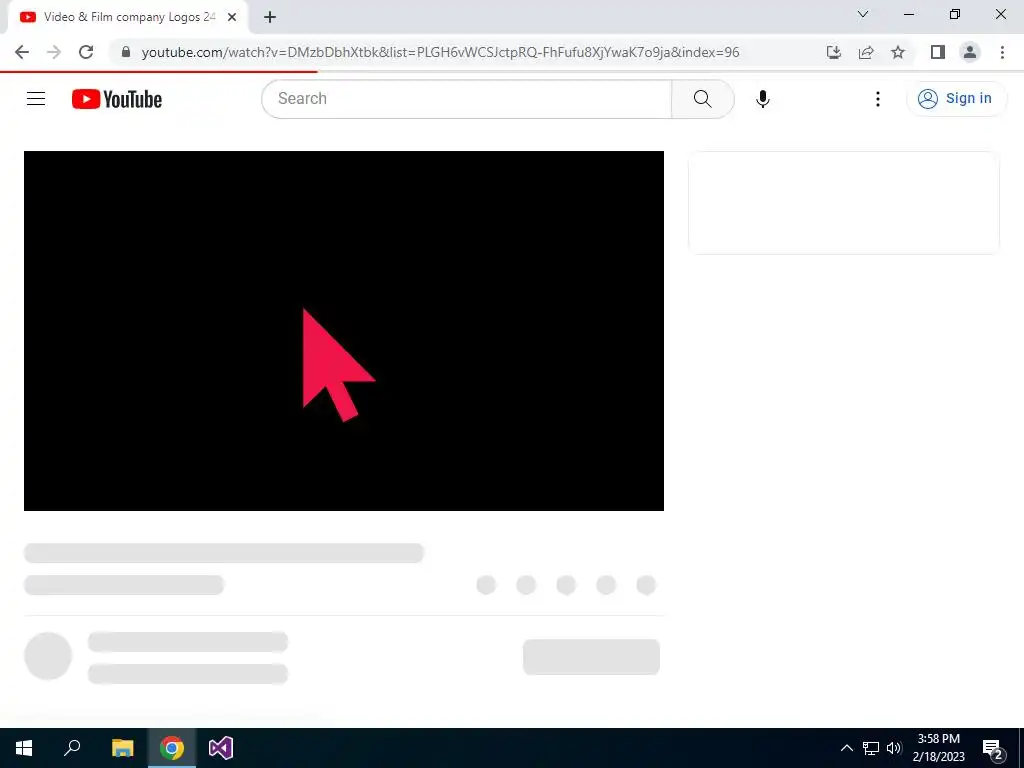
Task: Click the magnifier search button
Action: 703,99
